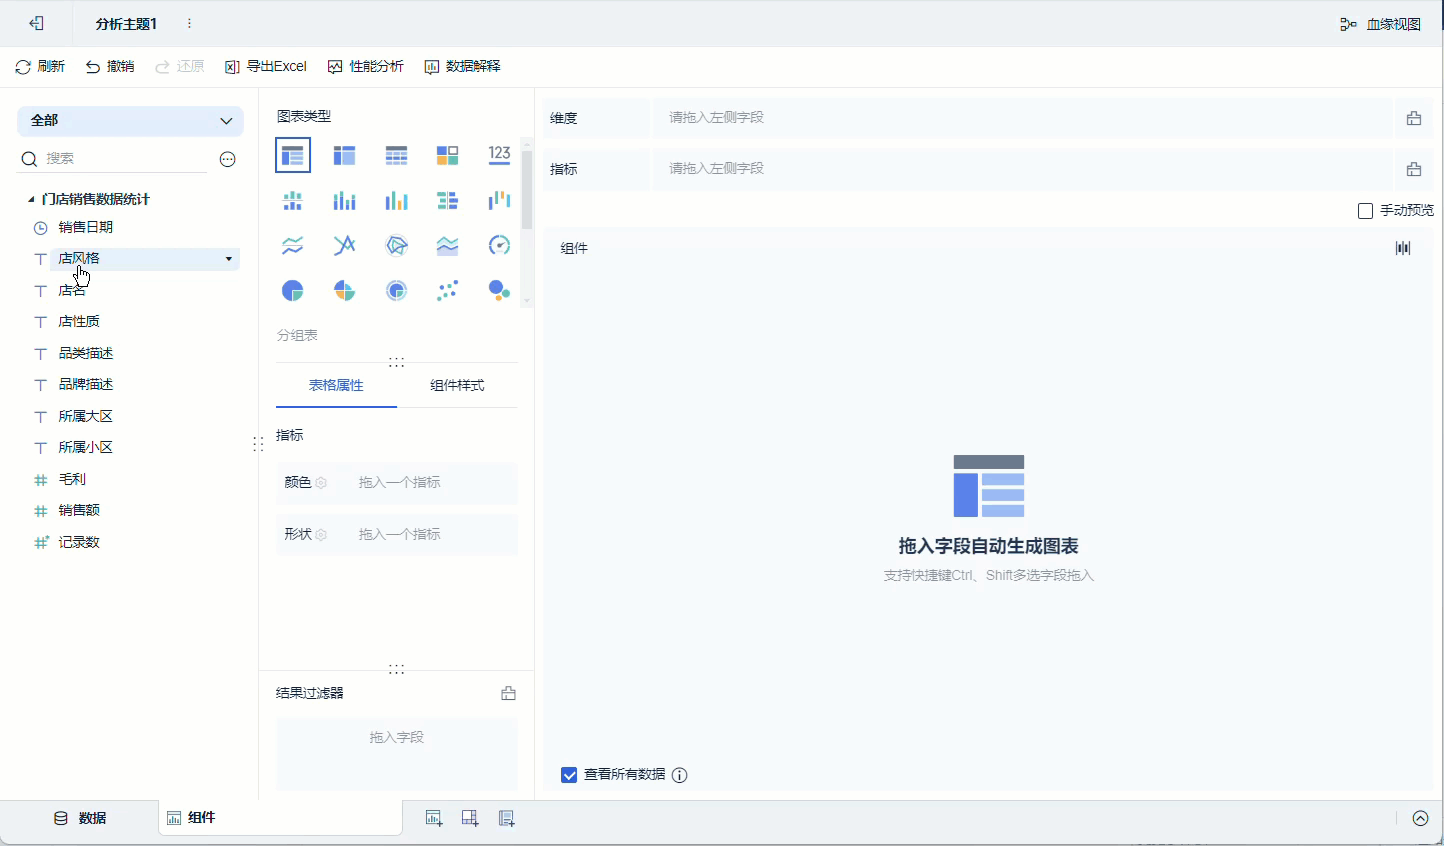1444x846 pixels.
Task: Click the column-width icon in 组件 header
Action: 1403,248
